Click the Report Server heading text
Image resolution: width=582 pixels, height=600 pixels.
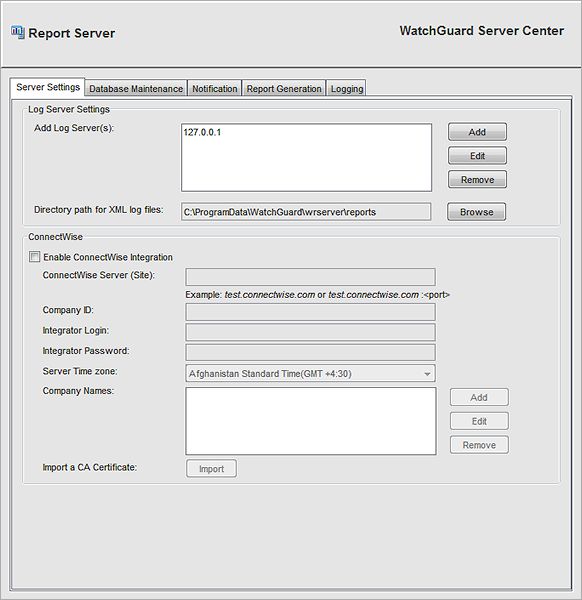click(72, 33)
